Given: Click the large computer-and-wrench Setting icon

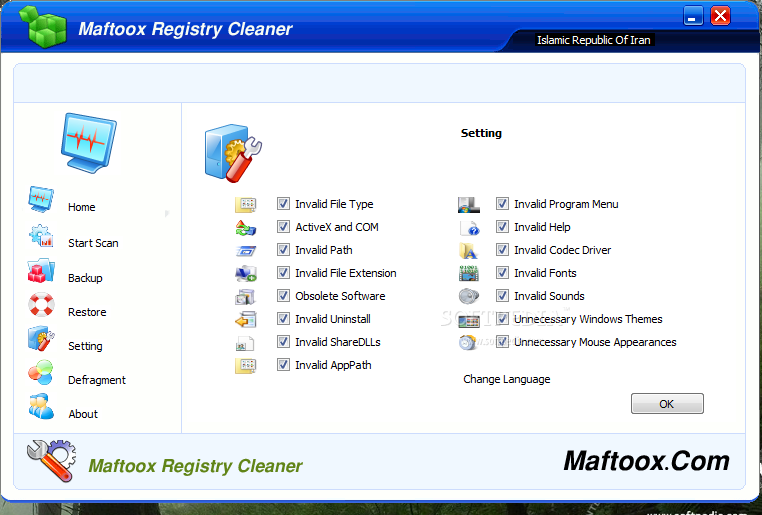Looking at the screenshot, I should [x=233, y=153].
